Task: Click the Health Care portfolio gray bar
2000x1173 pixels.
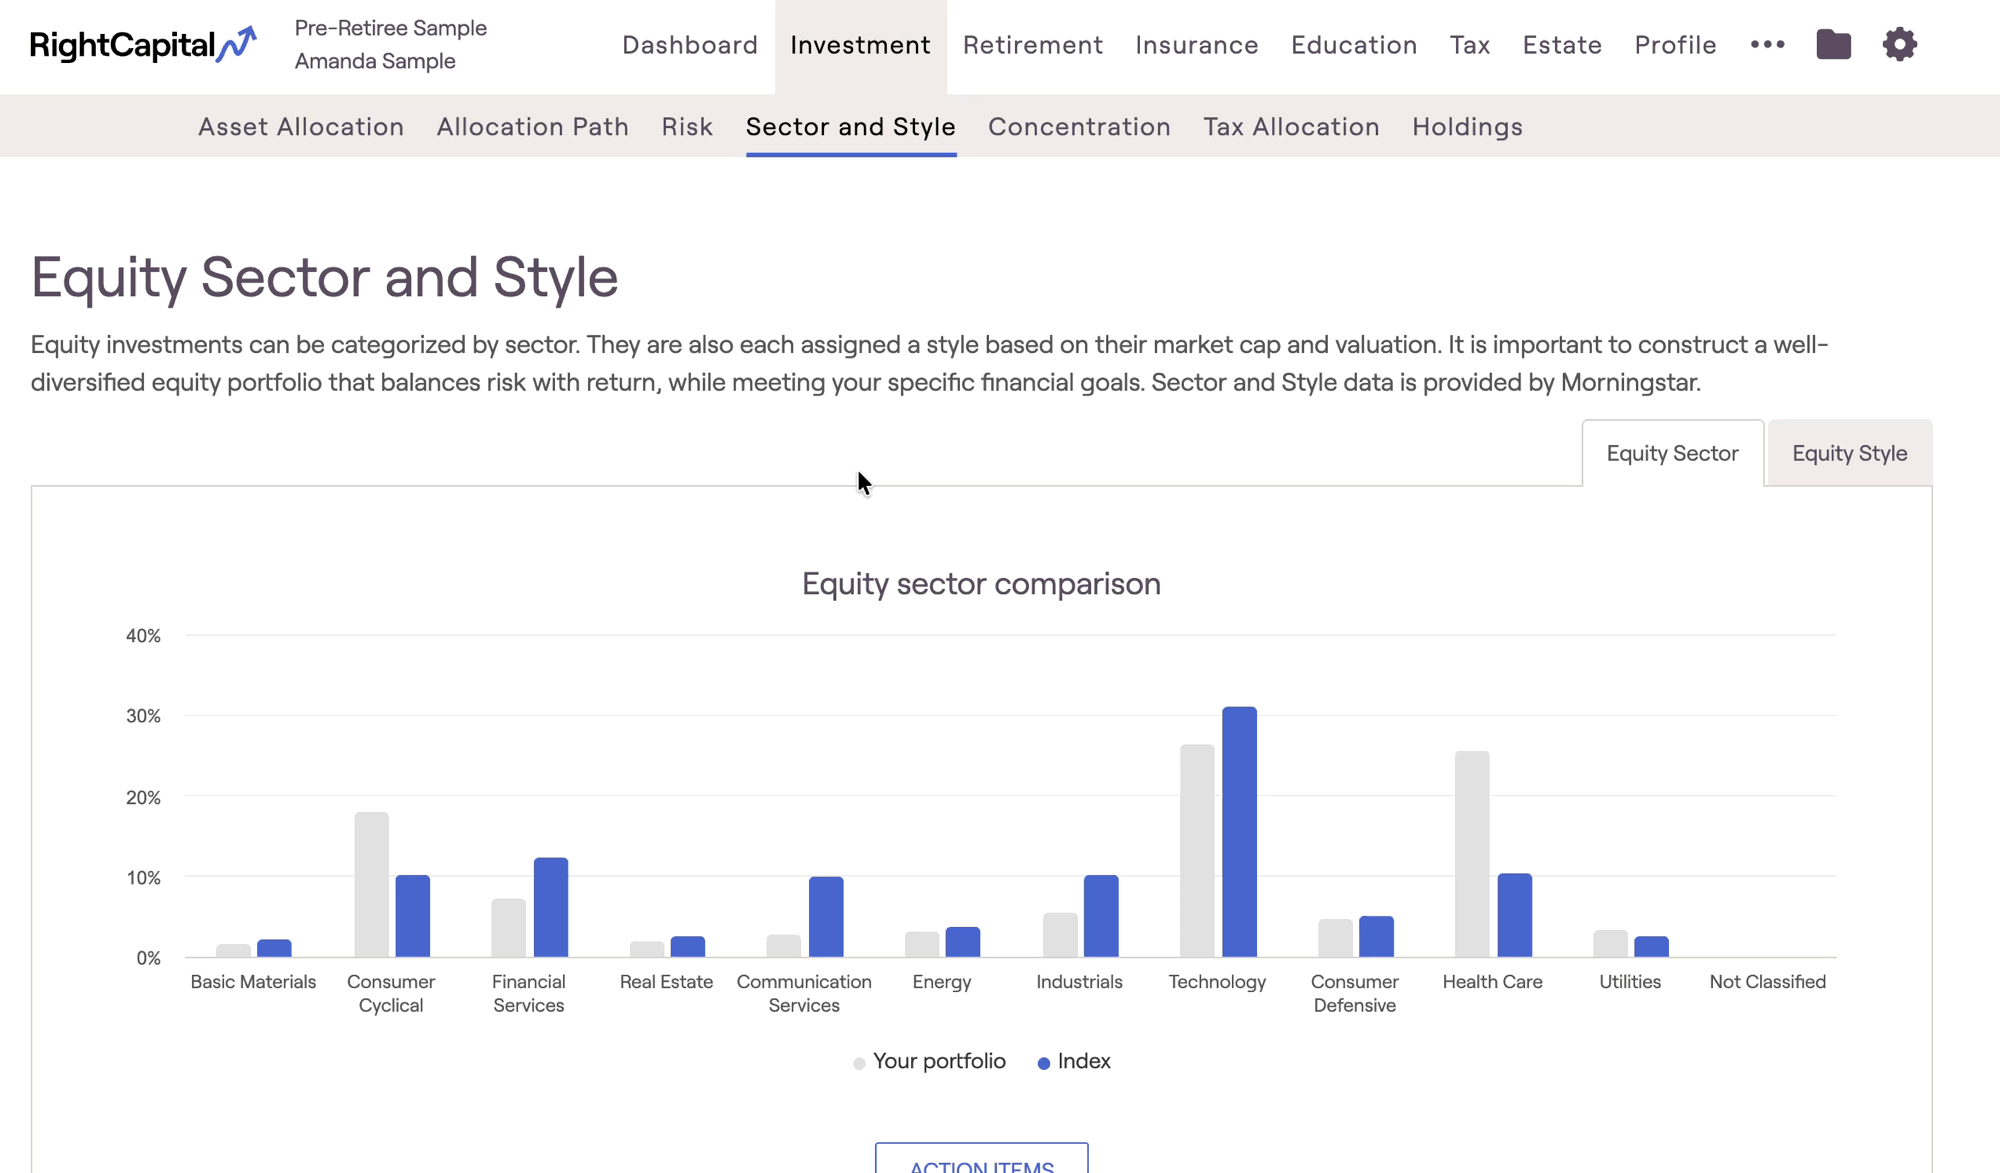Action: pos(1472,853)
